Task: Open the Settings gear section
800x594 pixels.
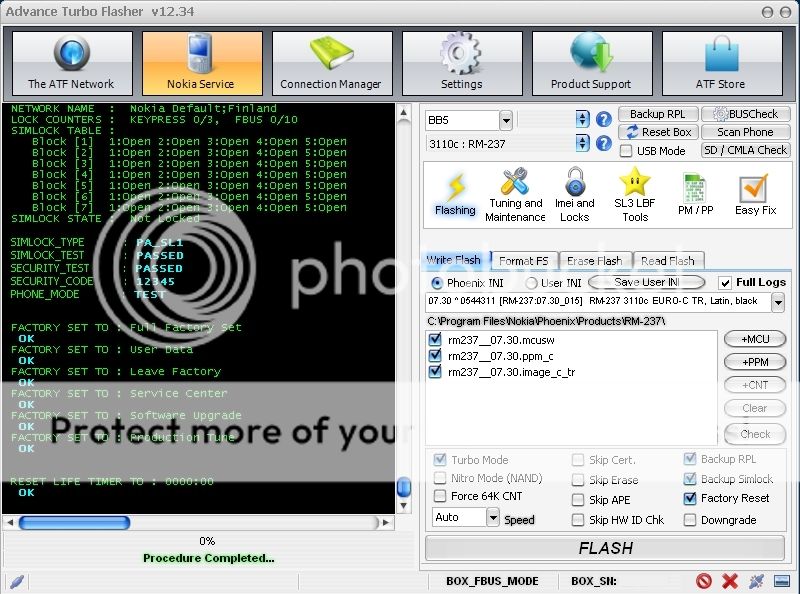Action: [x=462, y=63]
